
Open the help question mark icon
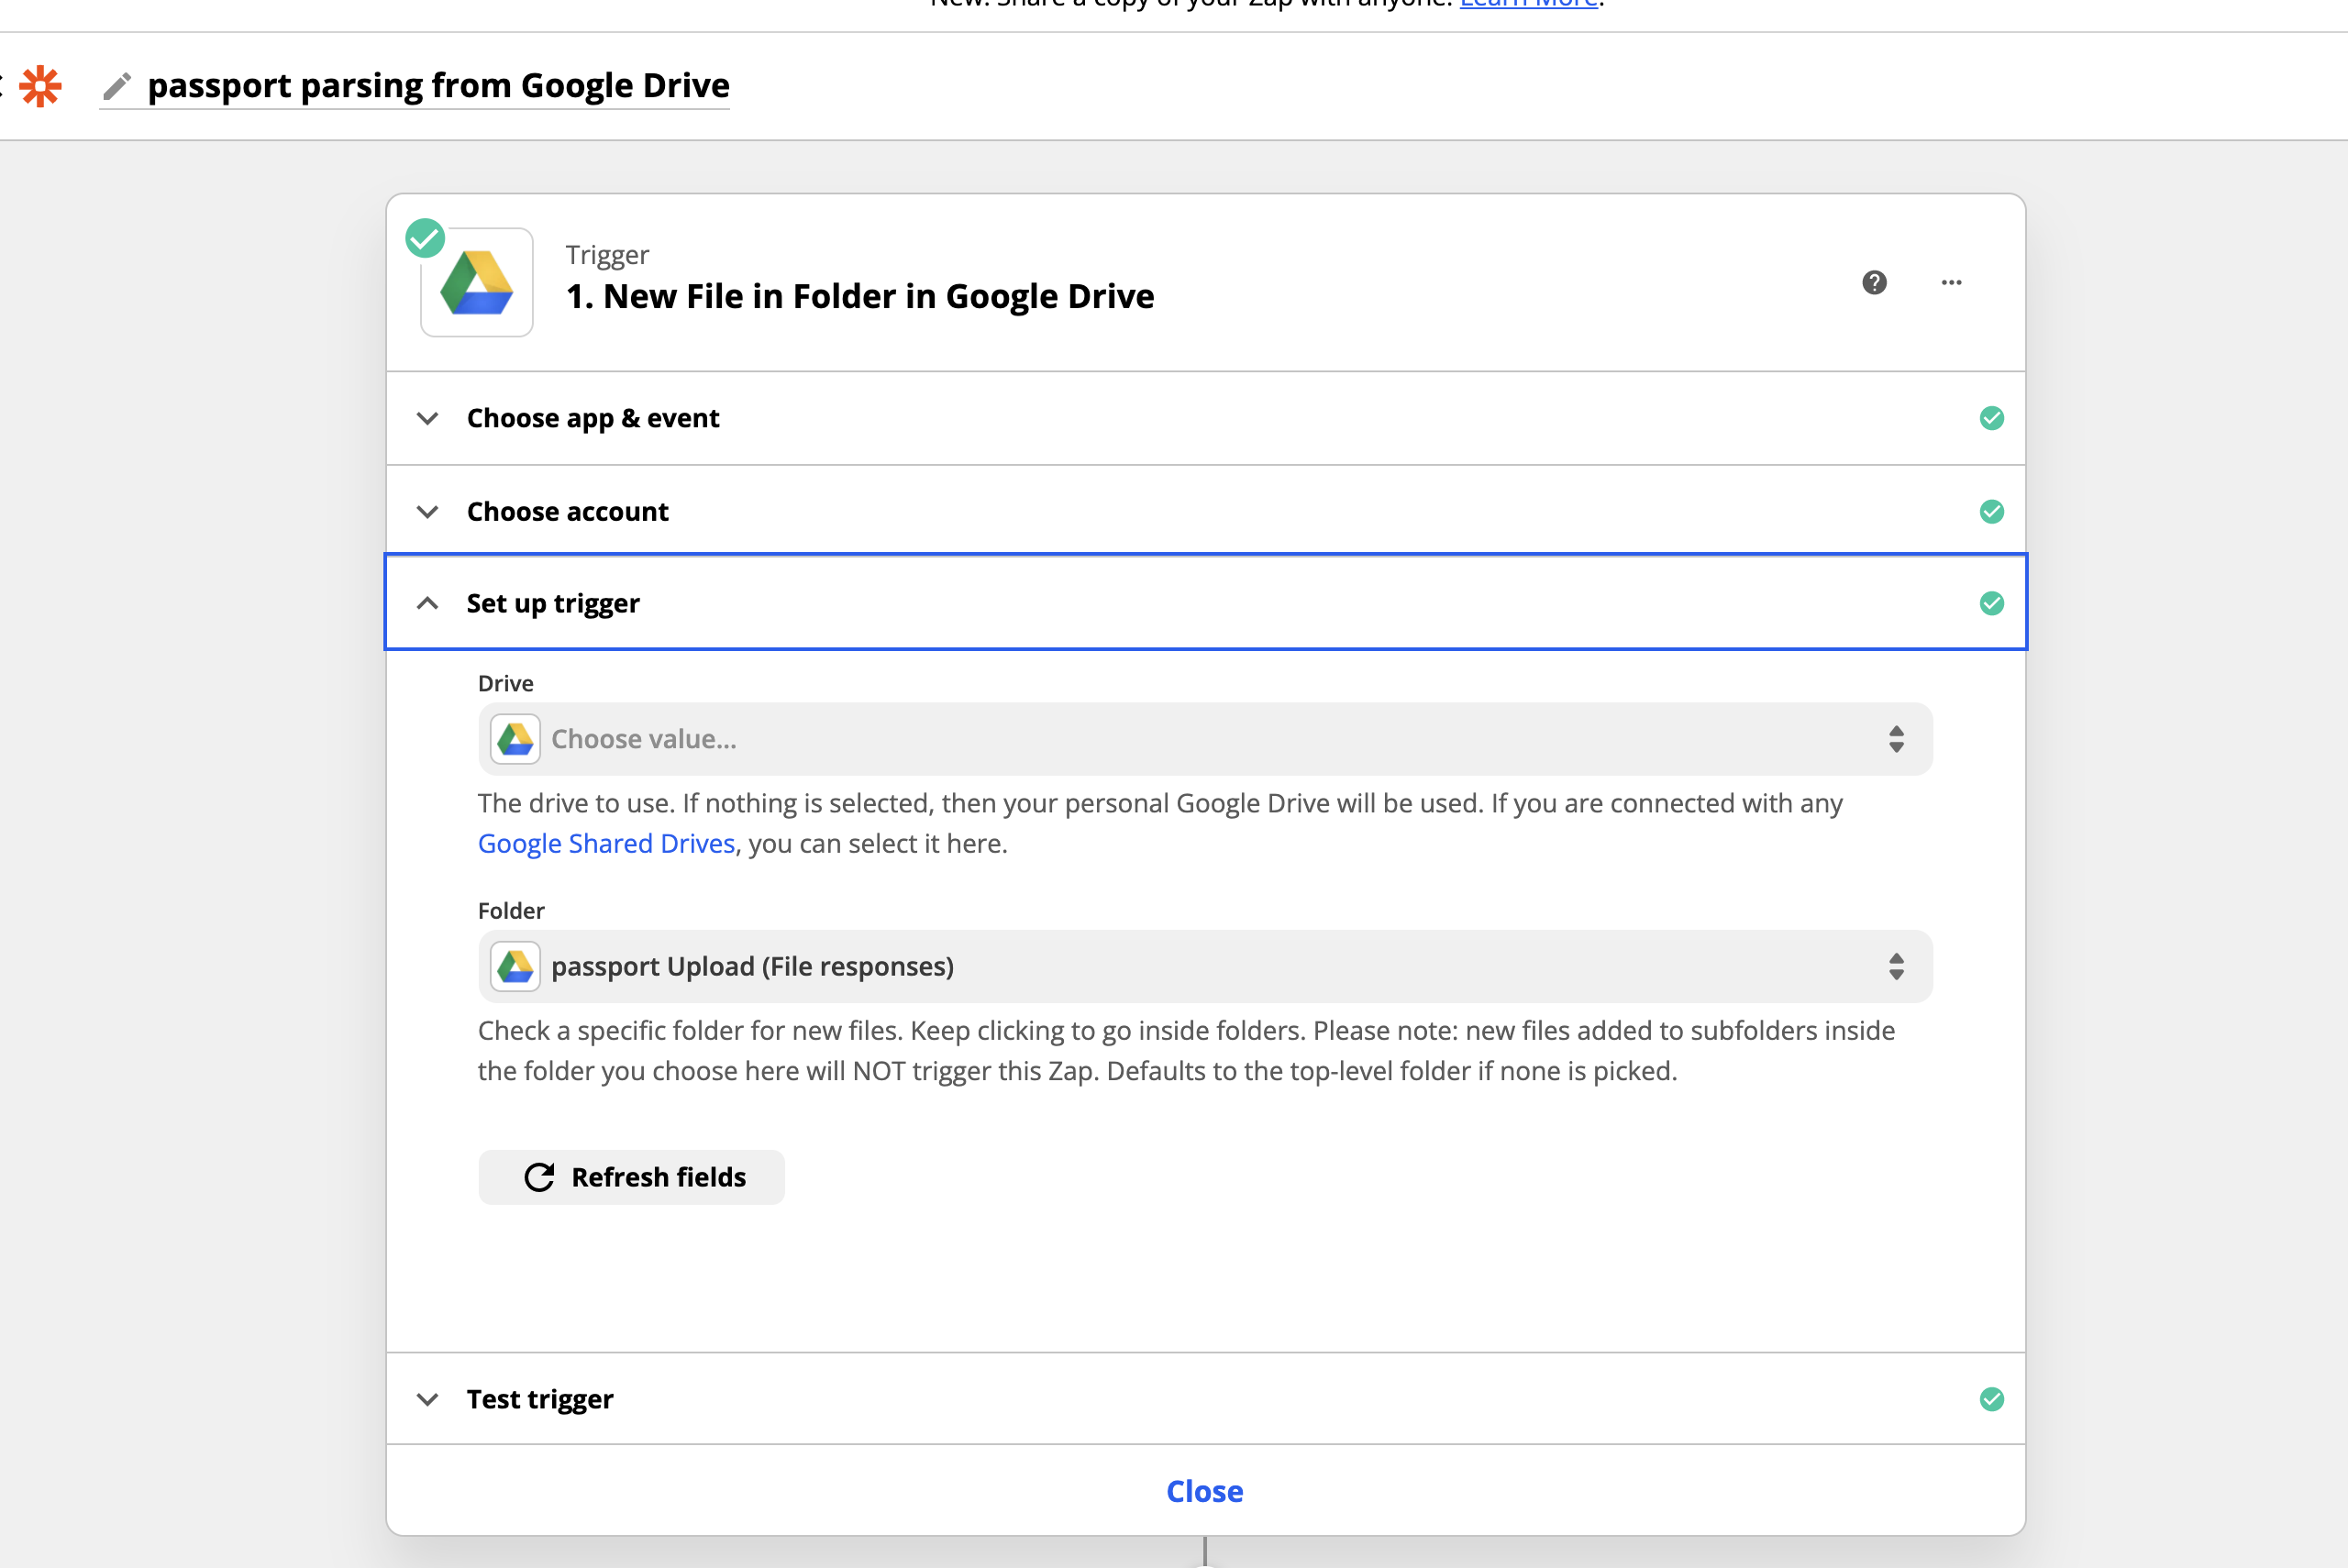coord(1874,283)
